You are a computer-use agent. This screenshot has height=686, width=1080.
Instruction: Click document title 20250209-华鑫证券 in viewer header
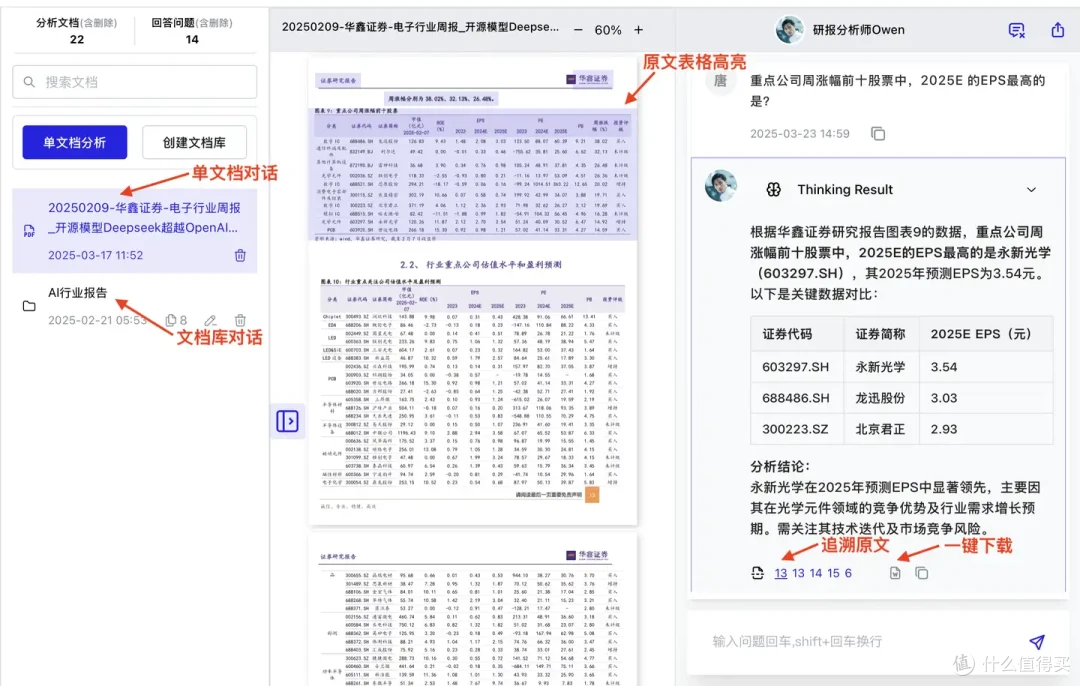[420, 28]
